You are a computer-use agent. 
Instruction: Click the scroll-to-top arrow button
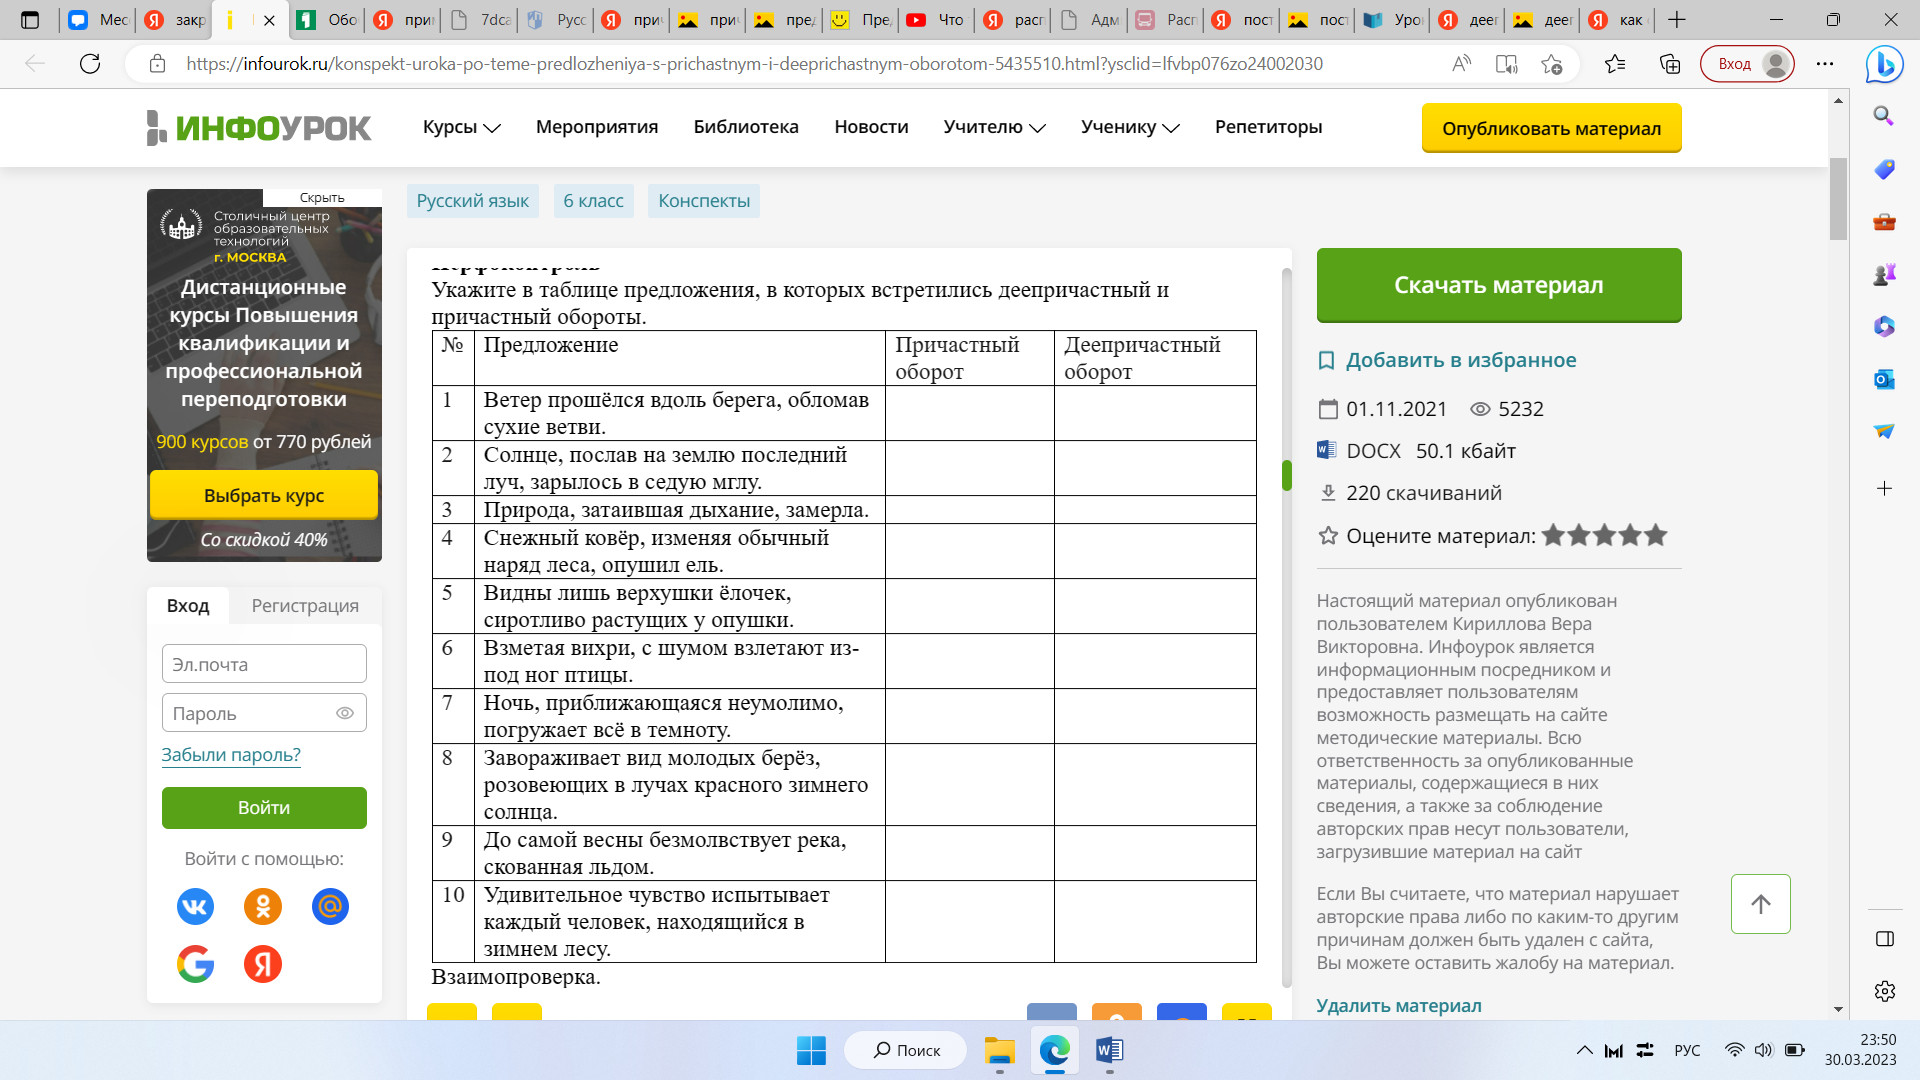(1760, 904)
